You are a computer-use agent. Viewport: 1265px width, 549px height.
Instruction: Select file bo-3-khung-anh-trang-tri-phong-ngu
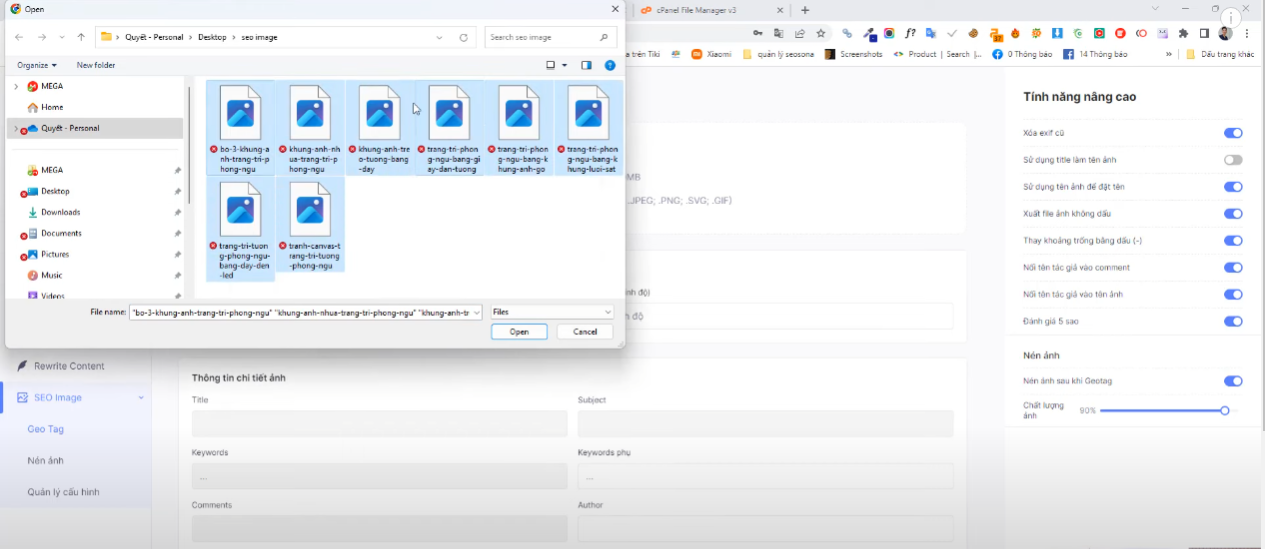point(240,128)
